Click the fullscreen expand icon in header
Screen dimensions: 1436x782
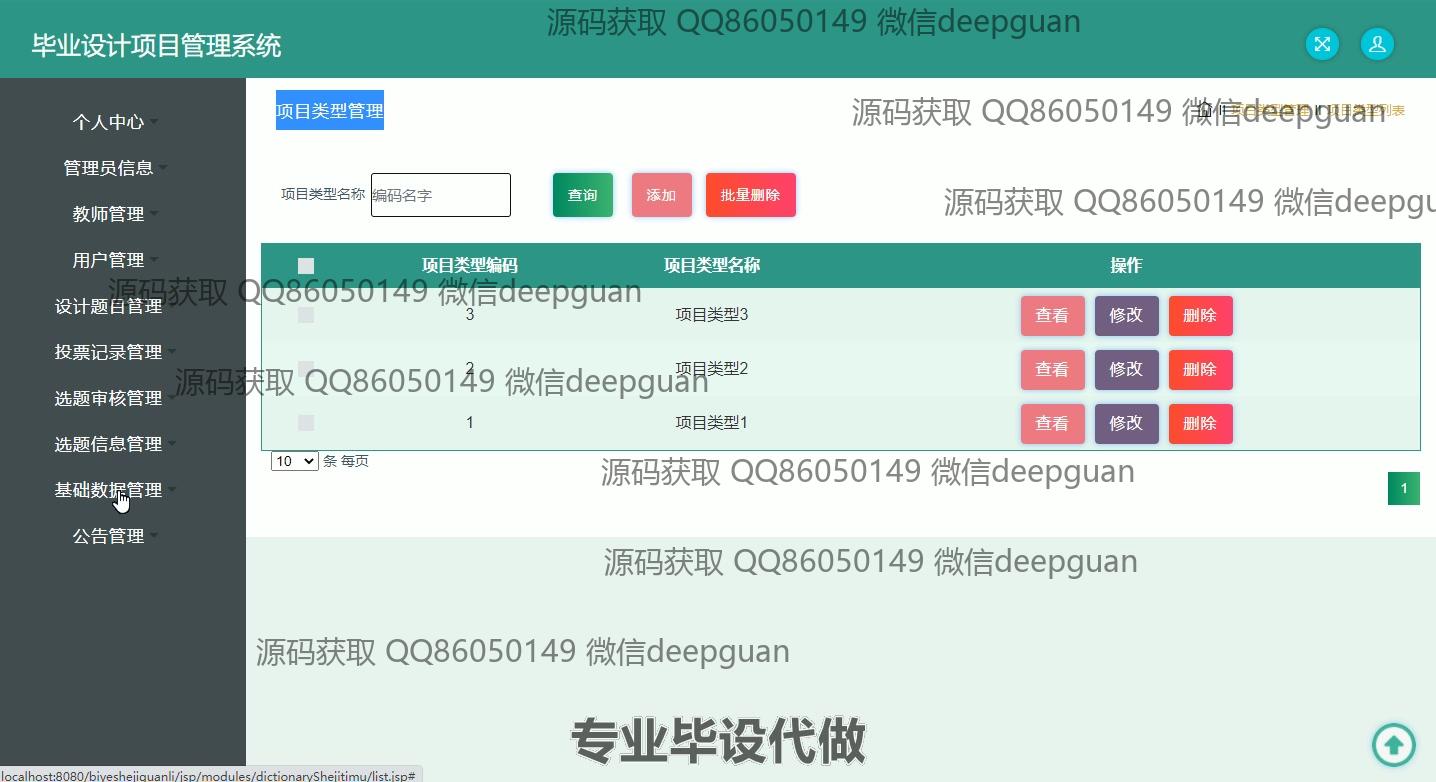(x=1322, y=44)
